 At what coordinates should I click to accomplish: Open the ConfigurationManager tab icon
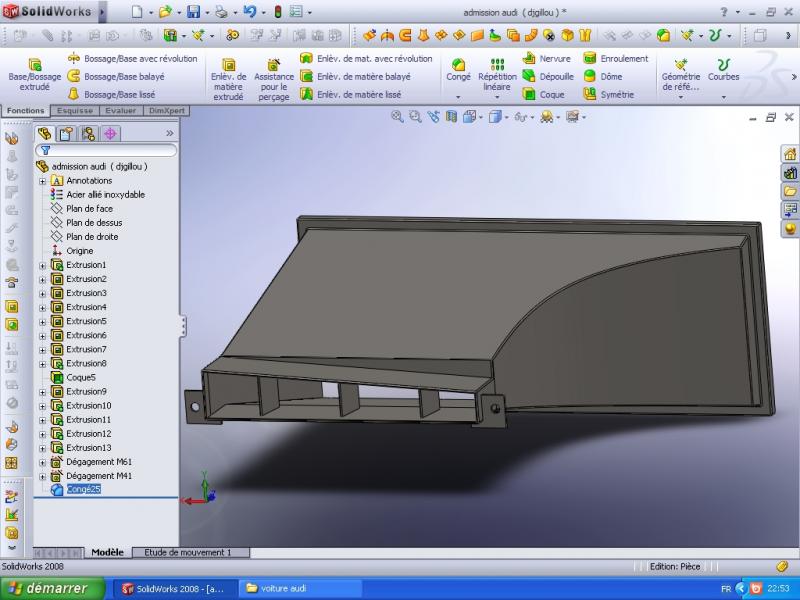pos(88,134)
